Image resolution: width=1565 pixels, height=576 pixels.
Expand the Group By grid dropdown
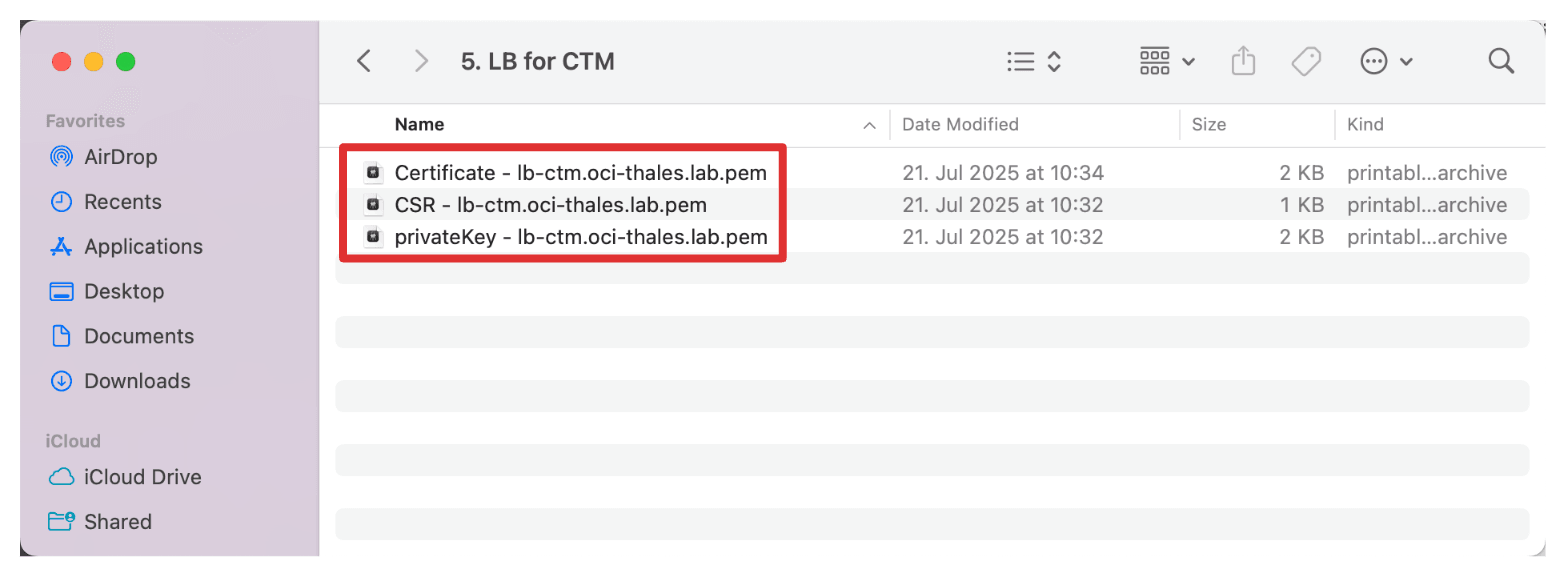tap(1167, 62)
